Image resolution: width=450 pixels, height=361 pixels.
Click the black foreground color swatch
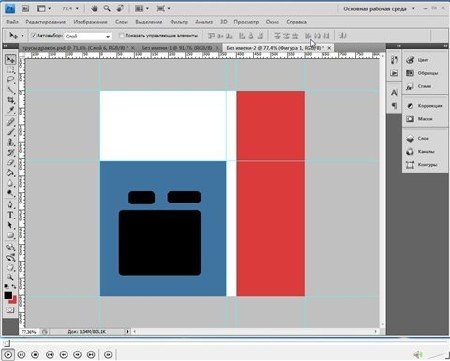tap(8, 295)
